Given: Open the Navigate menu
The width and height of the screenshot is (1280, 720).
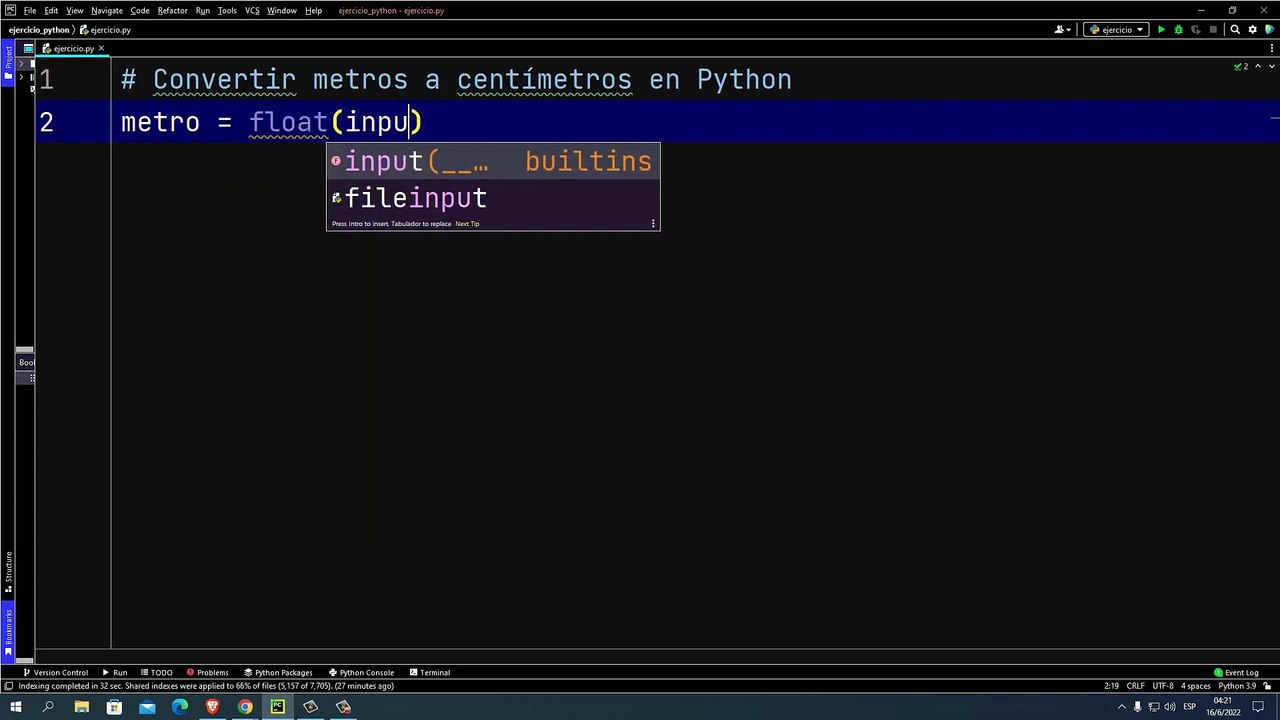Looking at the screenshot, I should coord(107,11).
